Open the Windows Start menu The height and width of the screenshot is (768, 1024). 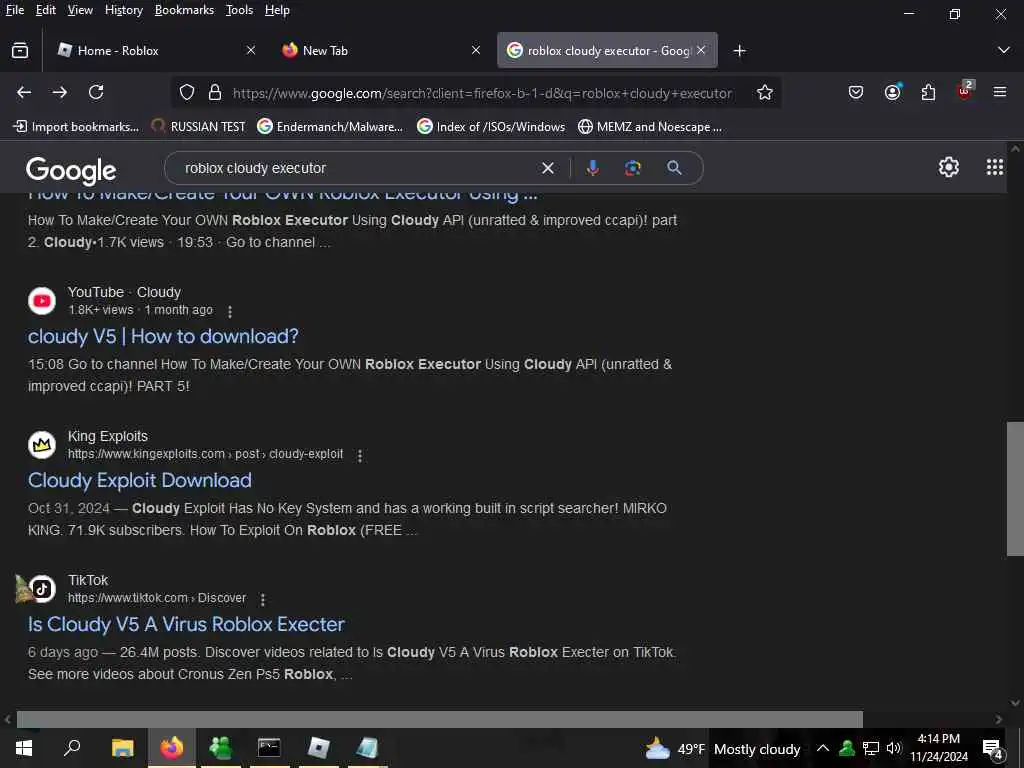[24, 748]
